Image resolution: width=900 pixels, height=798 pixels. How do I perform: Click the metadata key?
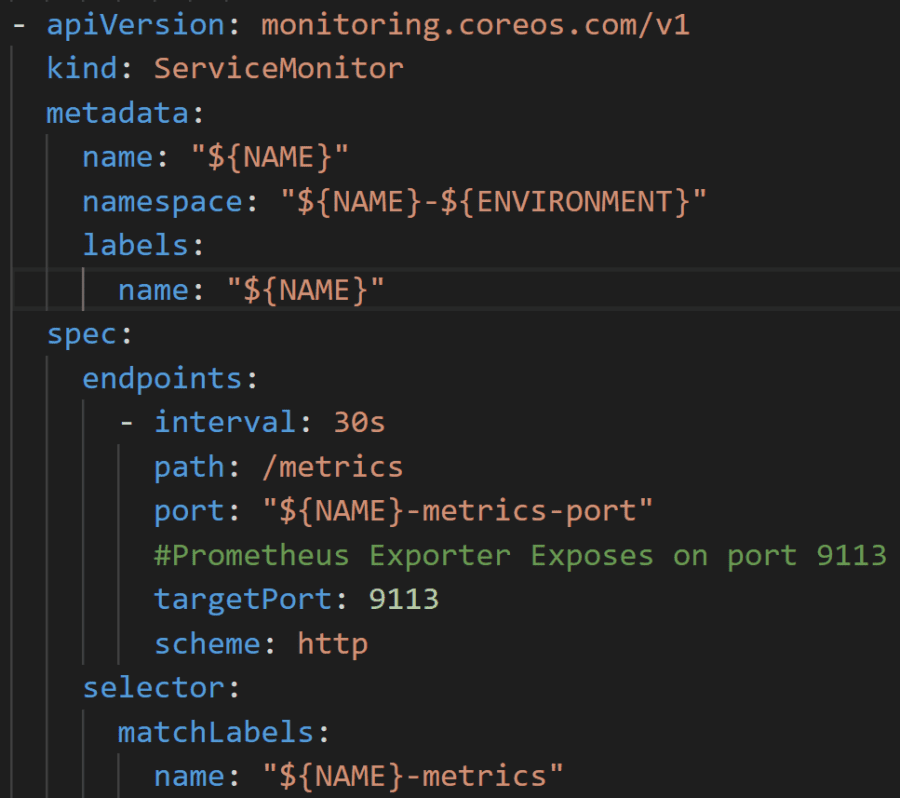(118, 113)
